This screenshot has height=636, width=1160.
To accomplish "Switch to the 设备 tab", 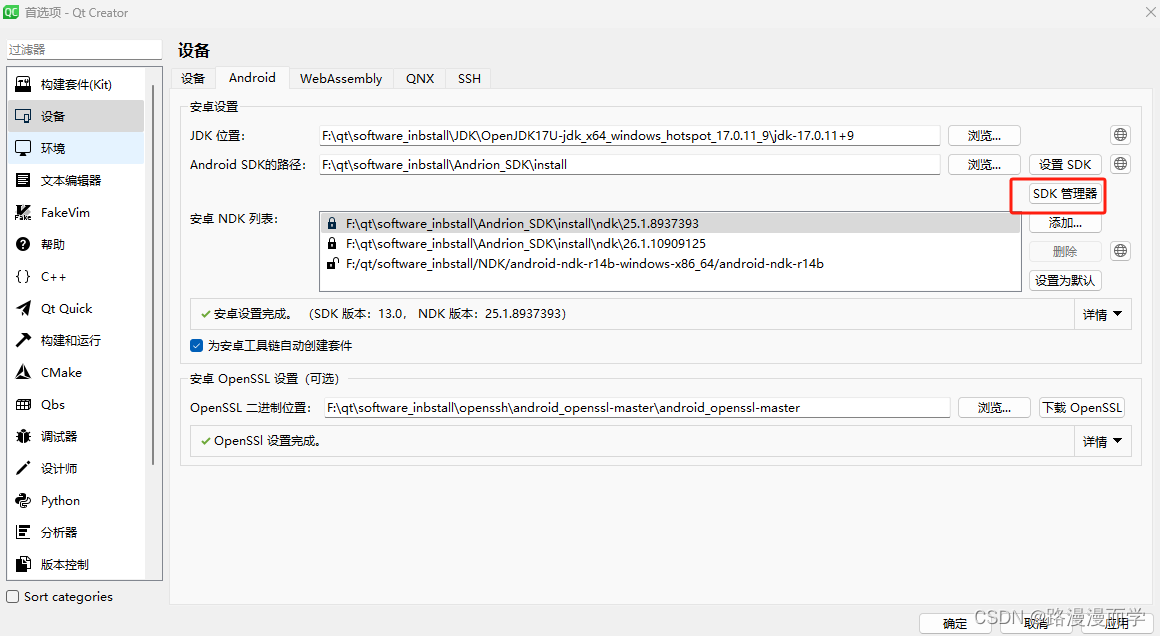I will tap(193, 78).
